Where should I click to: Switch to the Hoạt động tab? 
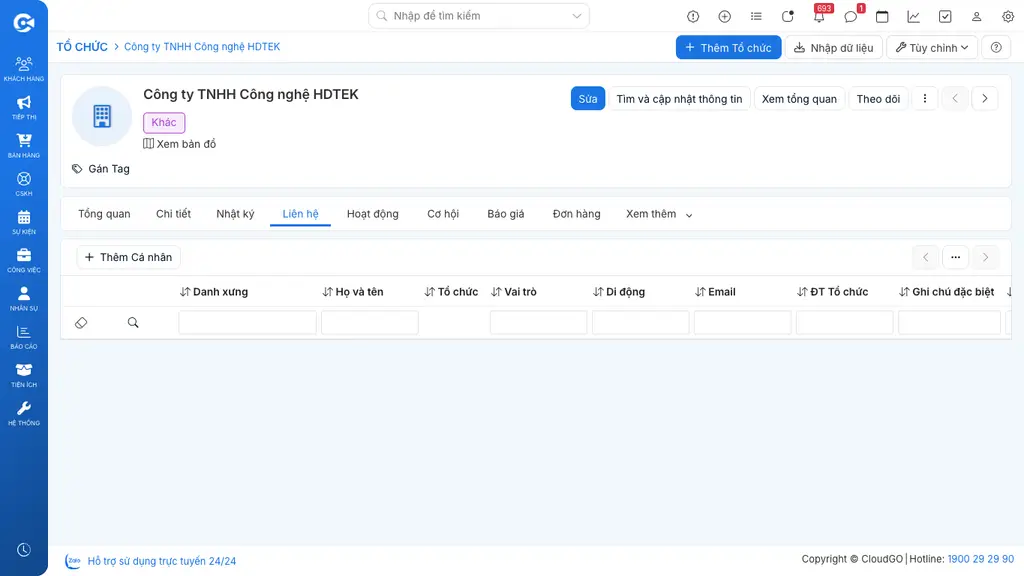(x=372, y=214)
